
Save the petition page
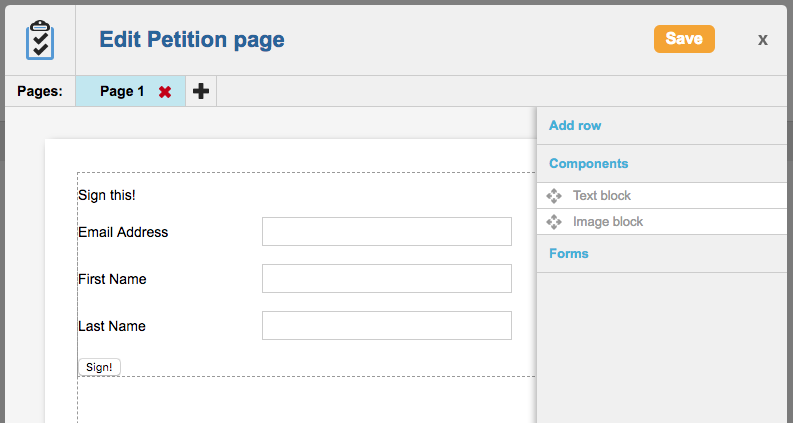pyautogui.click(x=684, y=39)
